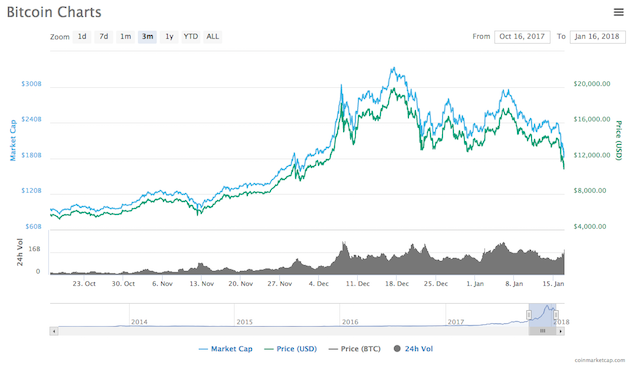Click the $20,000.00 price axis label
Viewport: 630px width, 365px height.
pos(592,84)
